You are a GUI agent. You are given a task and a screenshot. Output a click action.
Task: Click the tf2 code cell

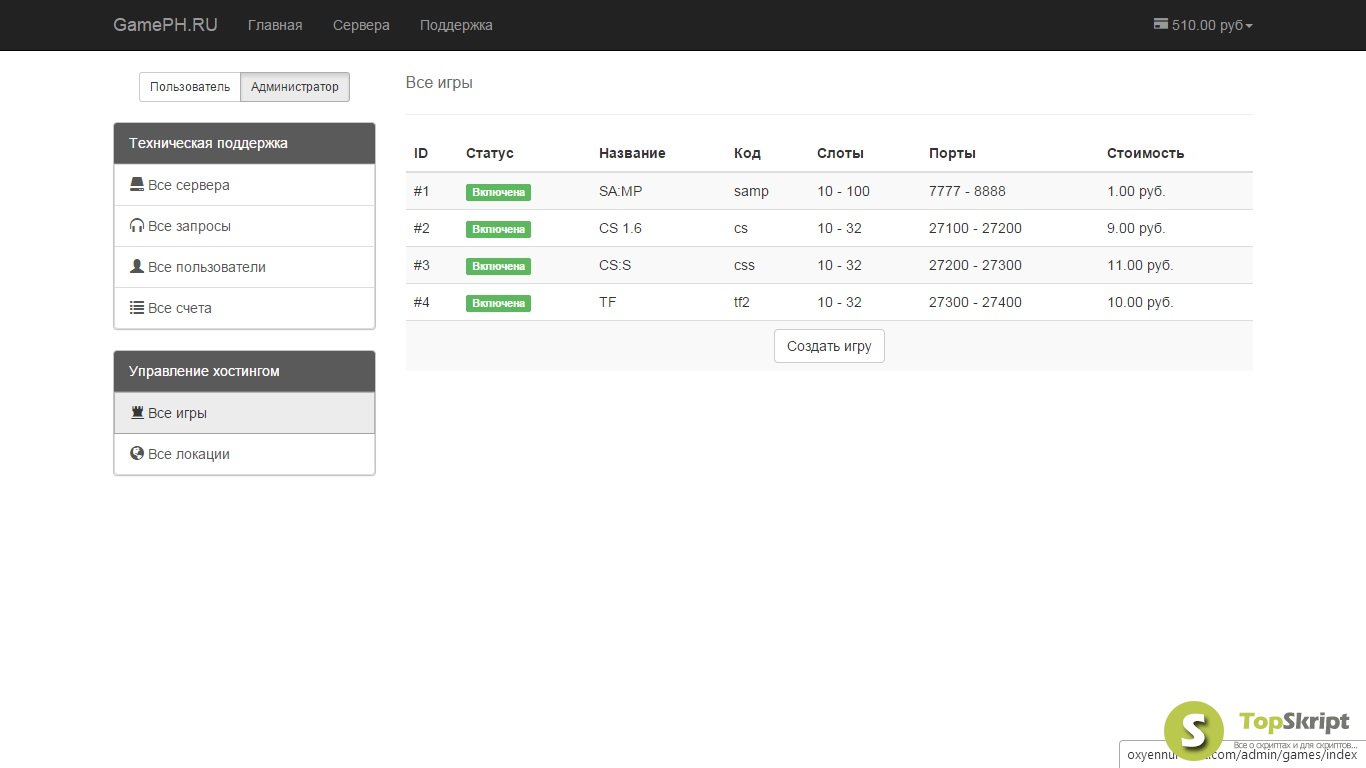point(742,302)
